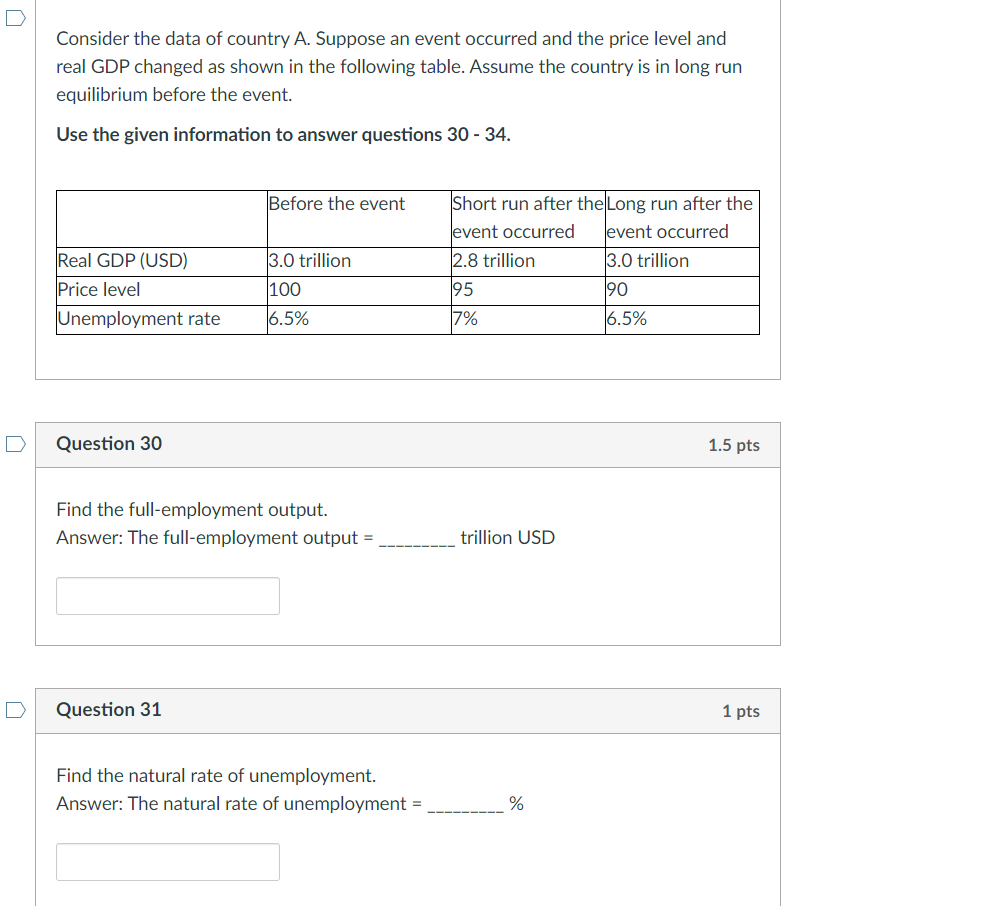This screenshot has height=906, width=993.
Task: Click inside Question 30 answer box
Action: 167,595
